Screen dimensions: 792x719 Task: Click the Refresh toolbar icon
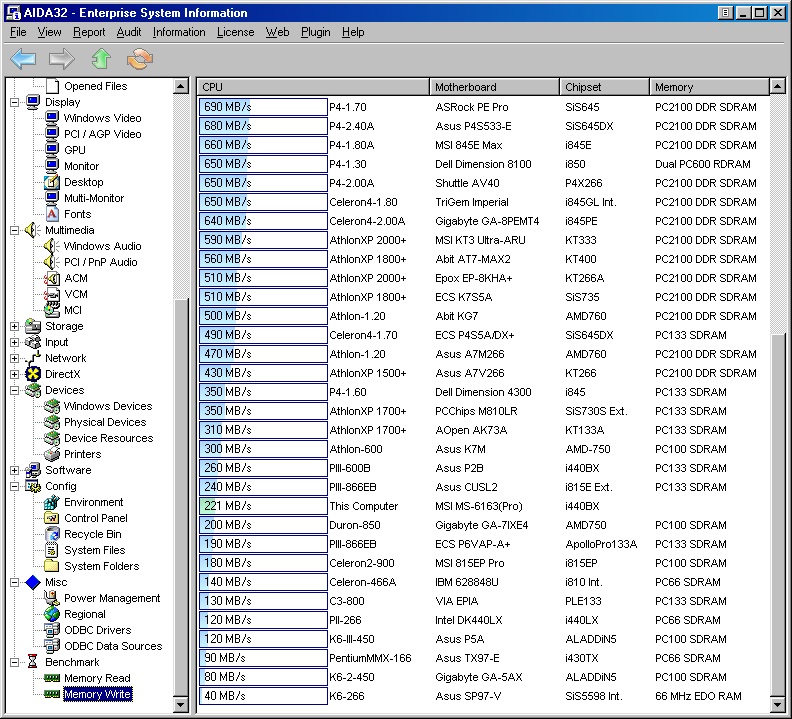coord(140,59)
